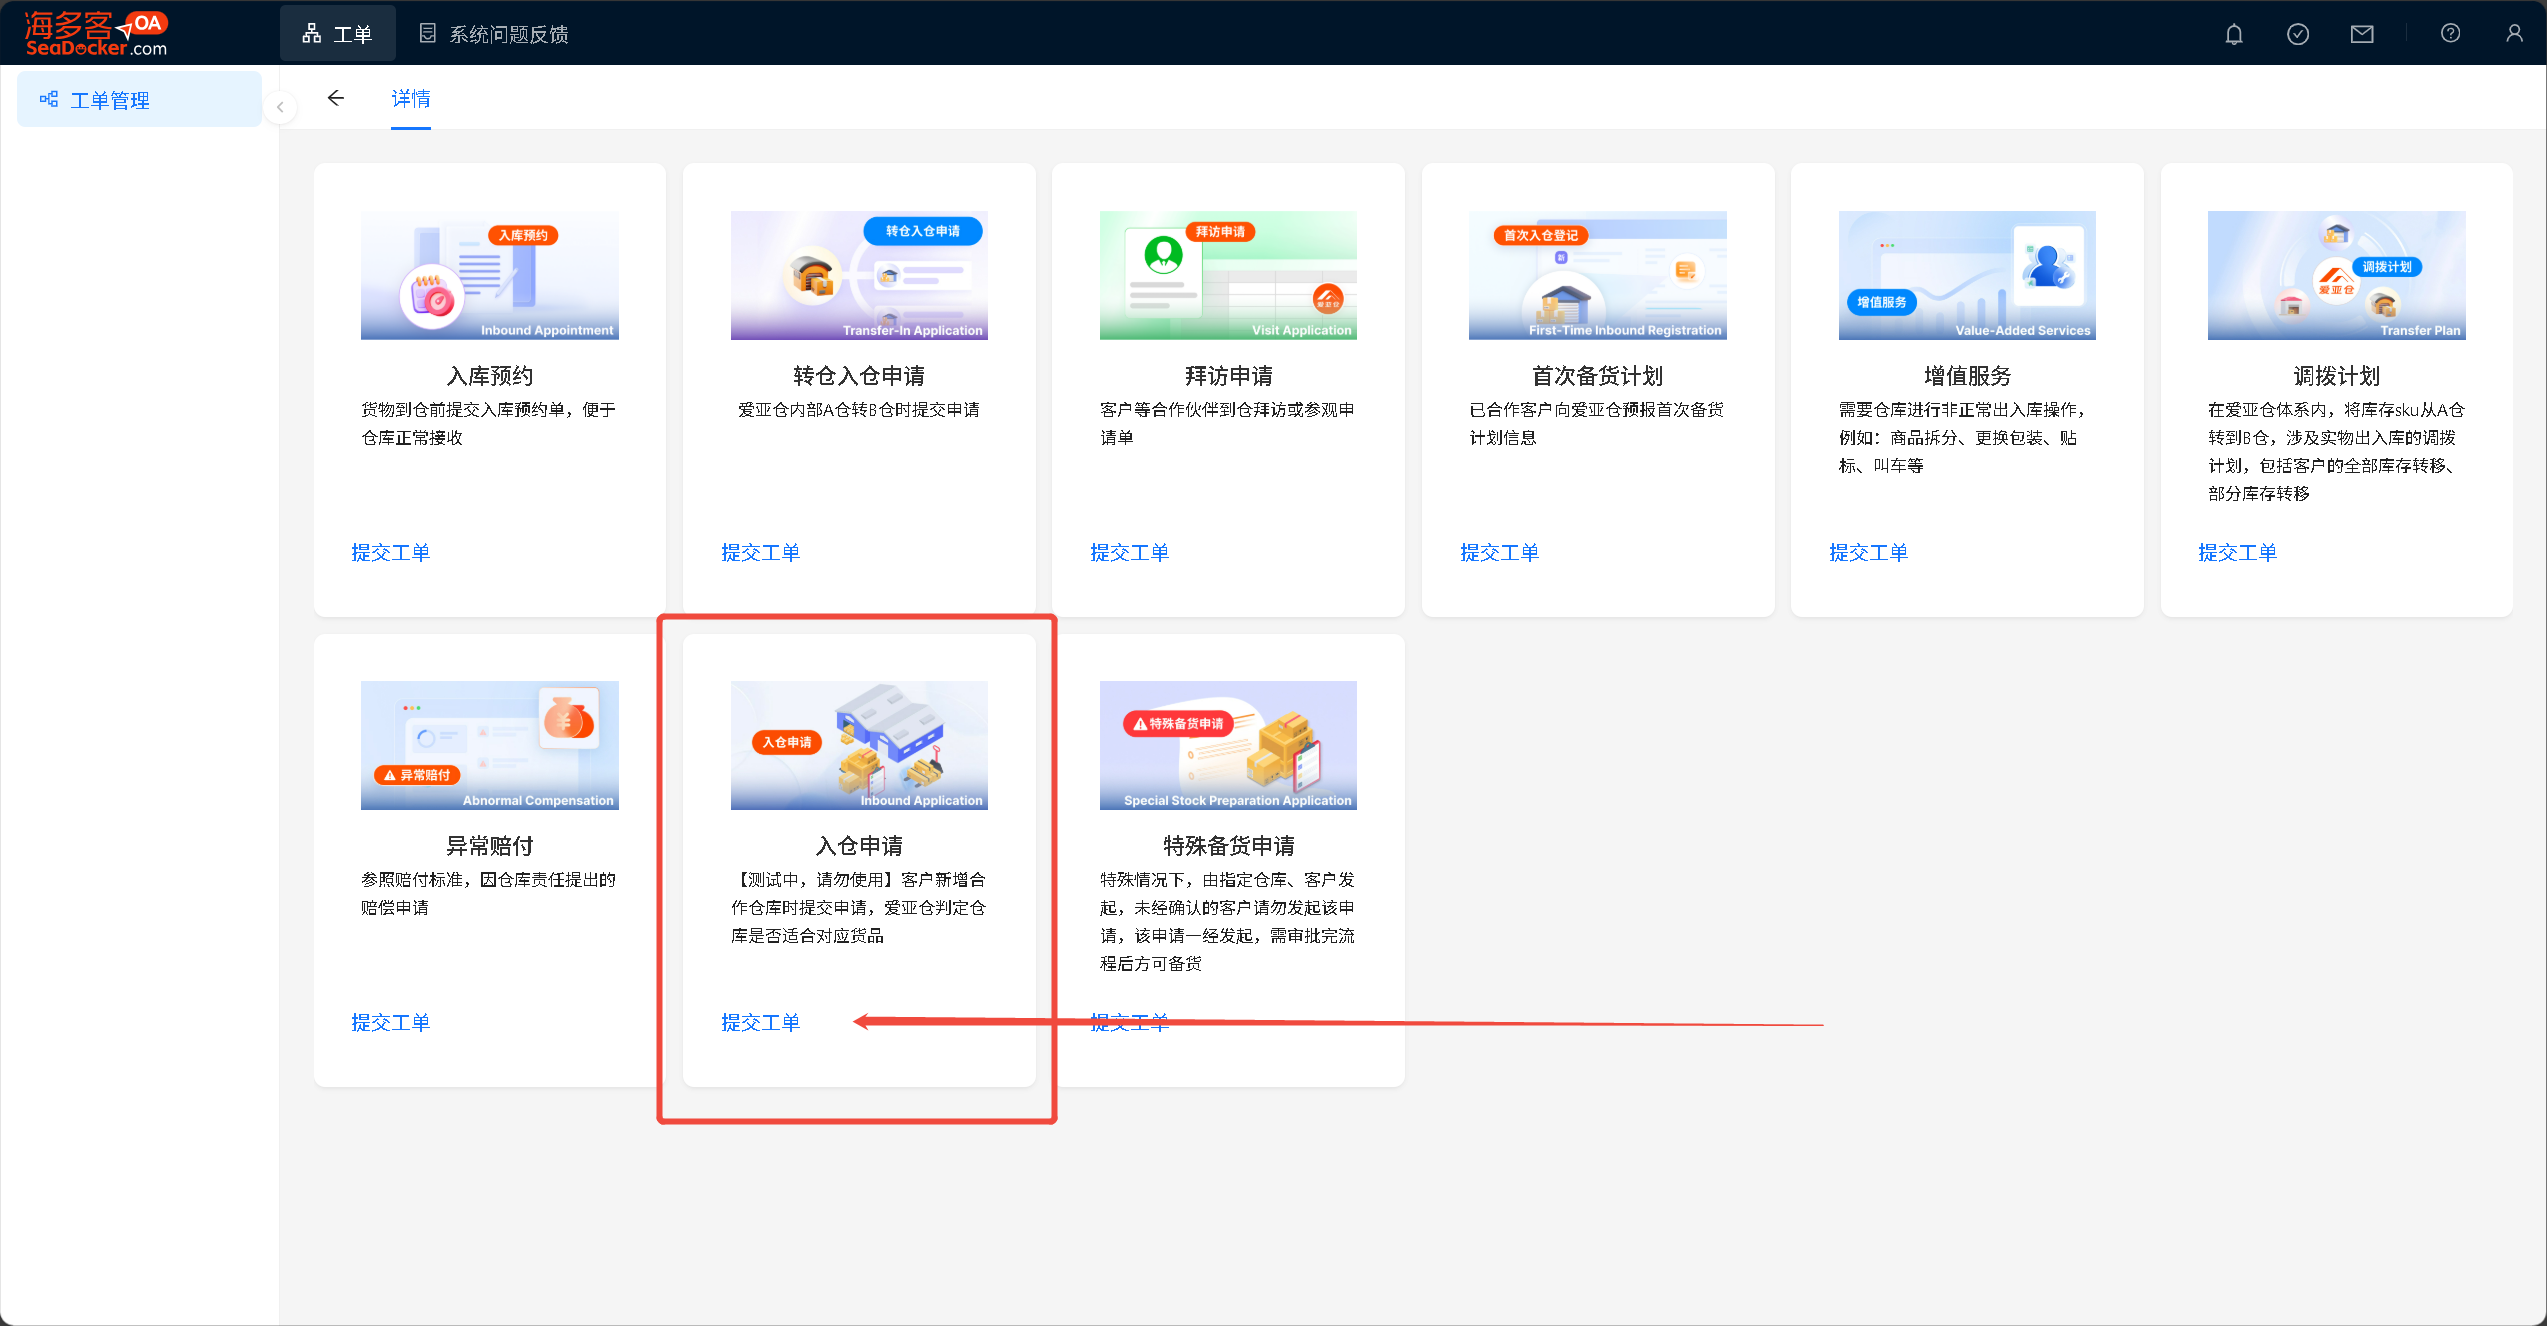The width and height of the screenshot is (2547, 1326).
Task: Click the help question mark icon
Action: tap(2450, 34)
